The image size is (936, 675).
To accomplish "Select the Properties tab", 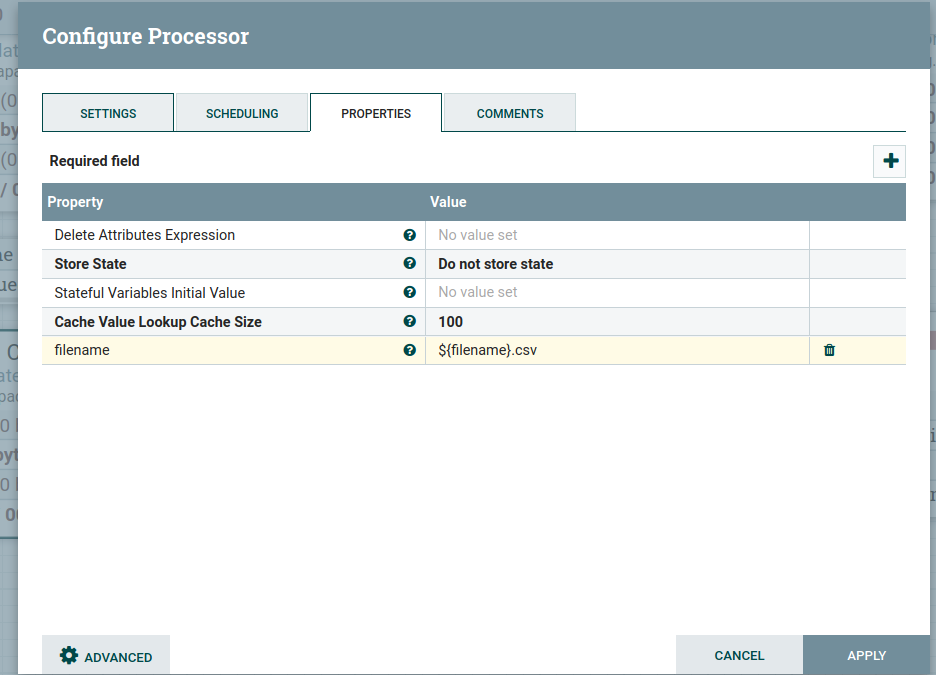I will (x=376, y=113).
